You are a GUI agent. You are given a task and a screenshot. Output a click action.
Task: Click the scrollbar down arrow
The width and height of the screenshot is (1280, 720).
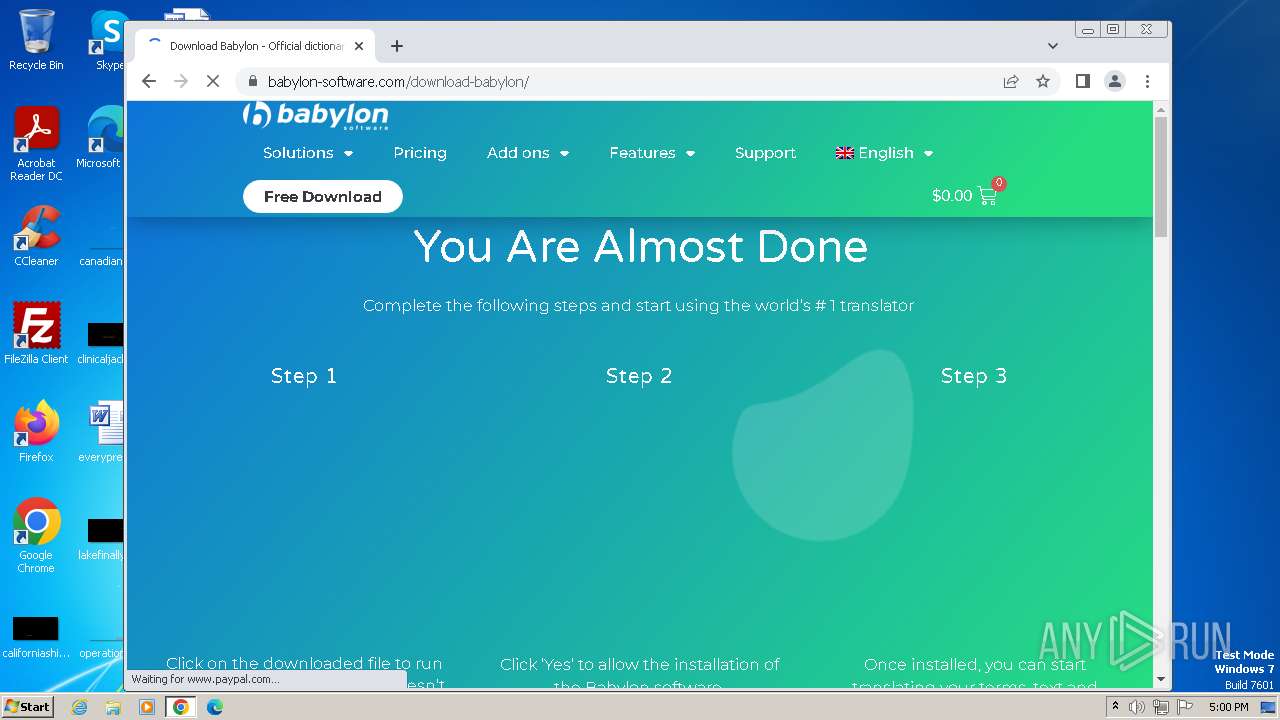click(x=1161, y=679)
